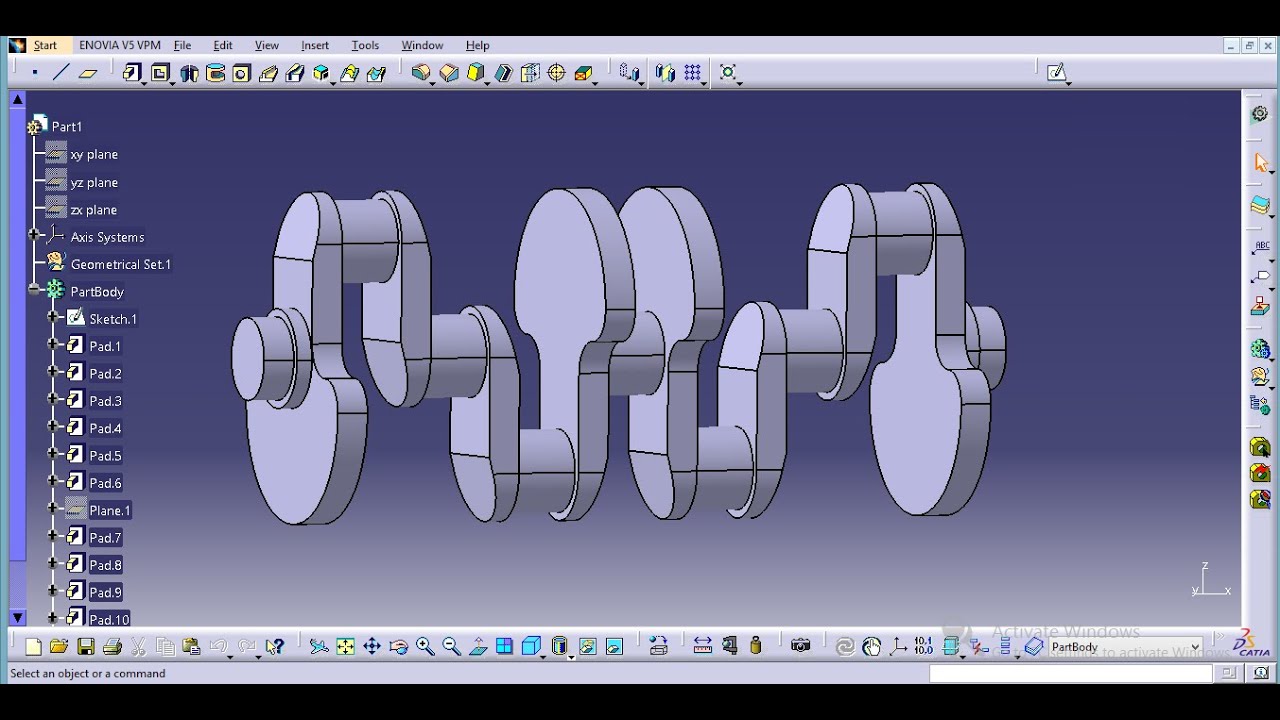Expand the Plane.1 node
1280x720 pixels.
click(54, 508)
